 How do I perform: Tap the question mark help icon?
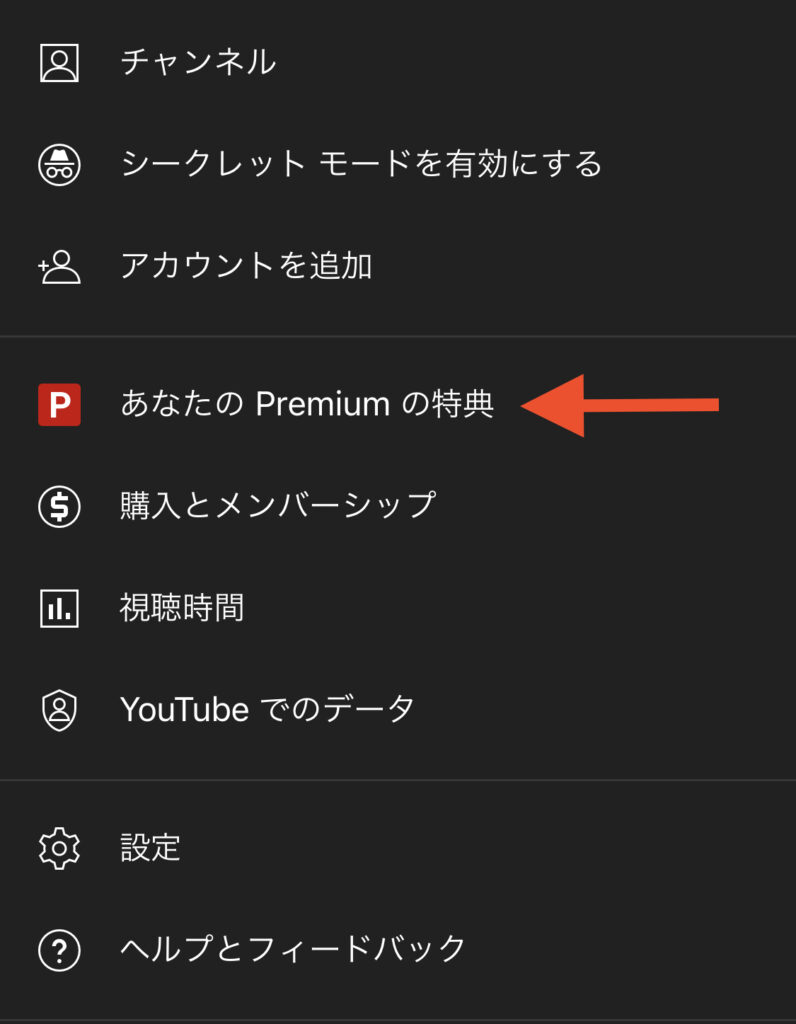click(59, 950)
